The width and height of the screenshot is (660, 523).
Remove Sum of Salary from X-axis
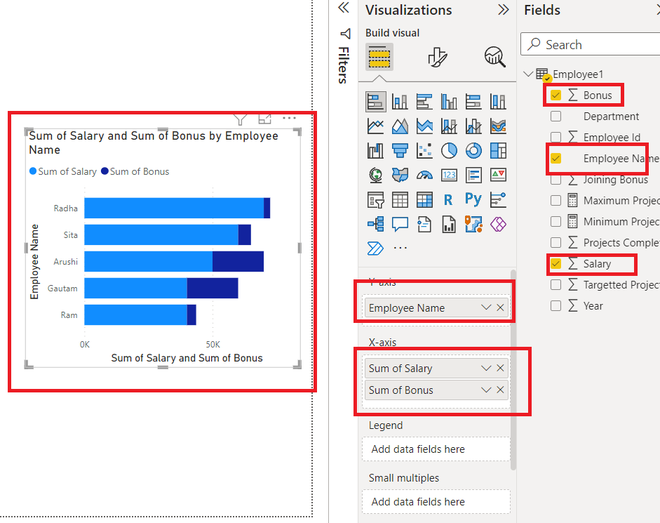(x=500, y=368)
